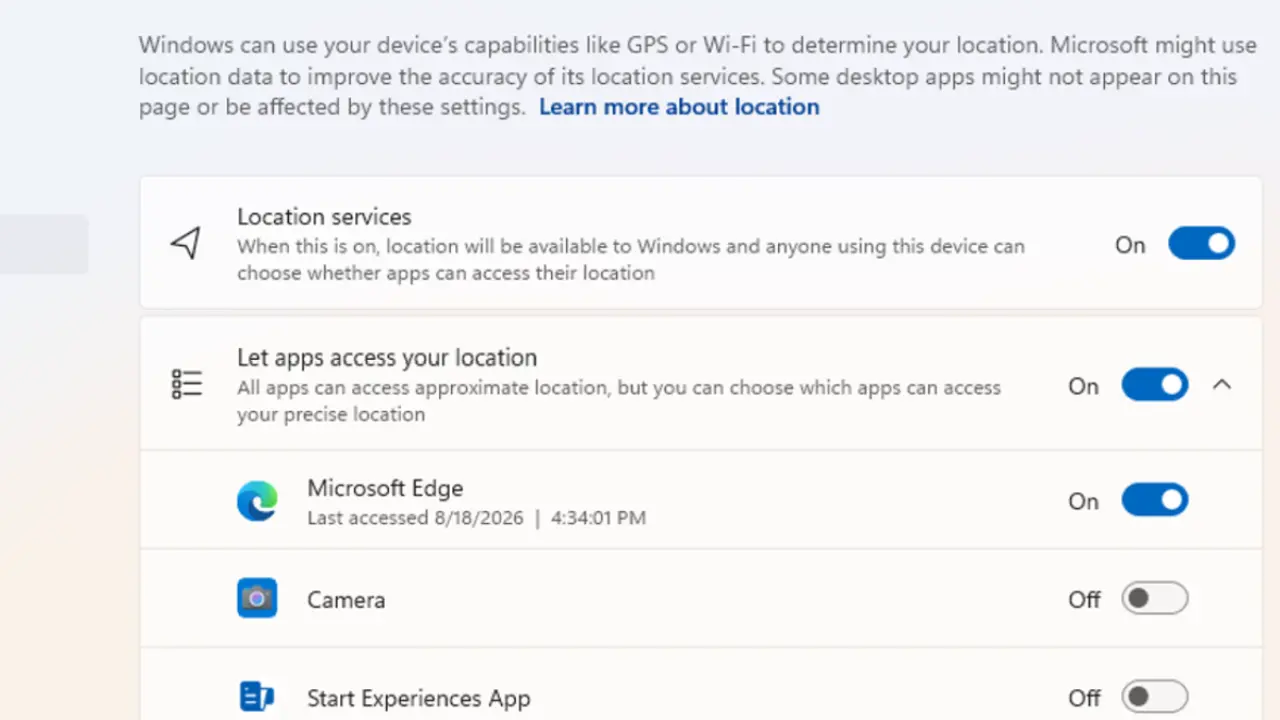This screenshot has height=720, width=1280.
Task: Click the Edge last accessed timestamp
Action: pos(476,518)
